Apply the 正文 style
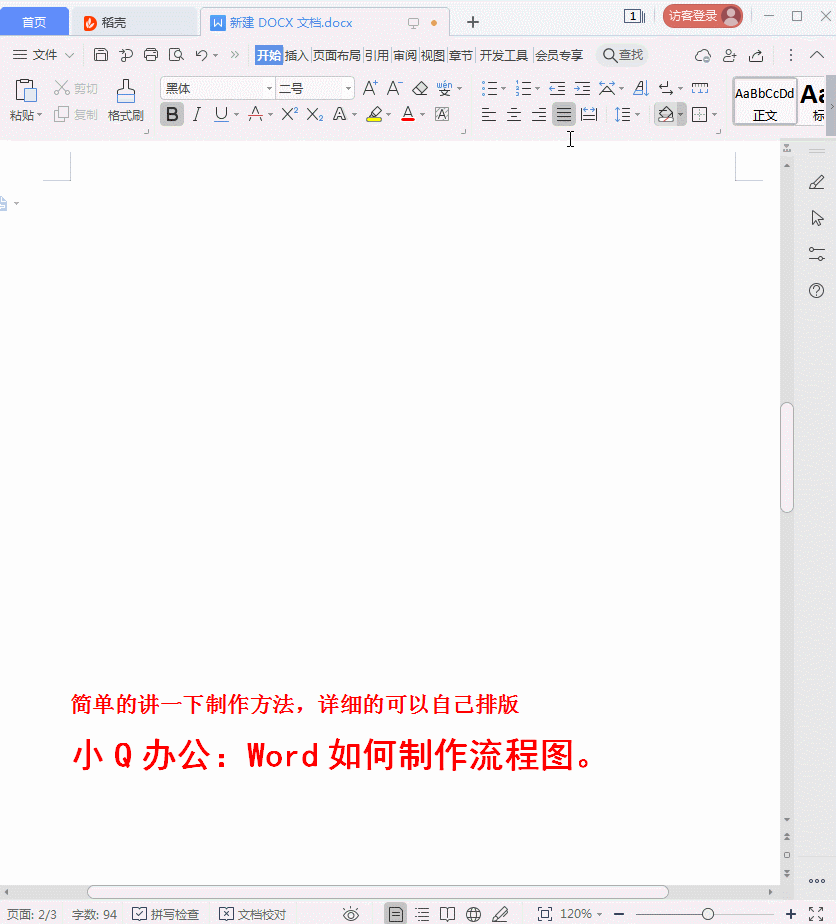This screenshot has width=836, height=924. 765,101
